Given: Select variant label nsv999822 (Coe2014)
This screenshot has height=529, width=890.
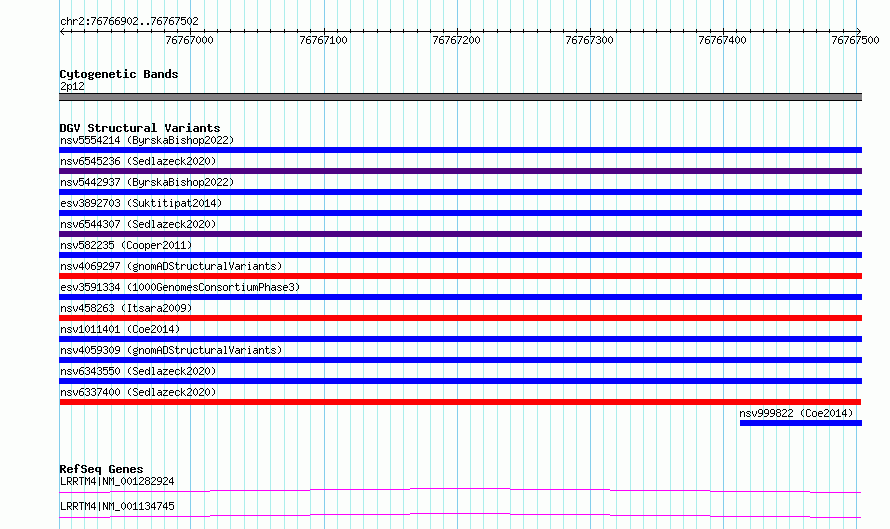Looking at the screenshot, I should [x=796, y=413].
